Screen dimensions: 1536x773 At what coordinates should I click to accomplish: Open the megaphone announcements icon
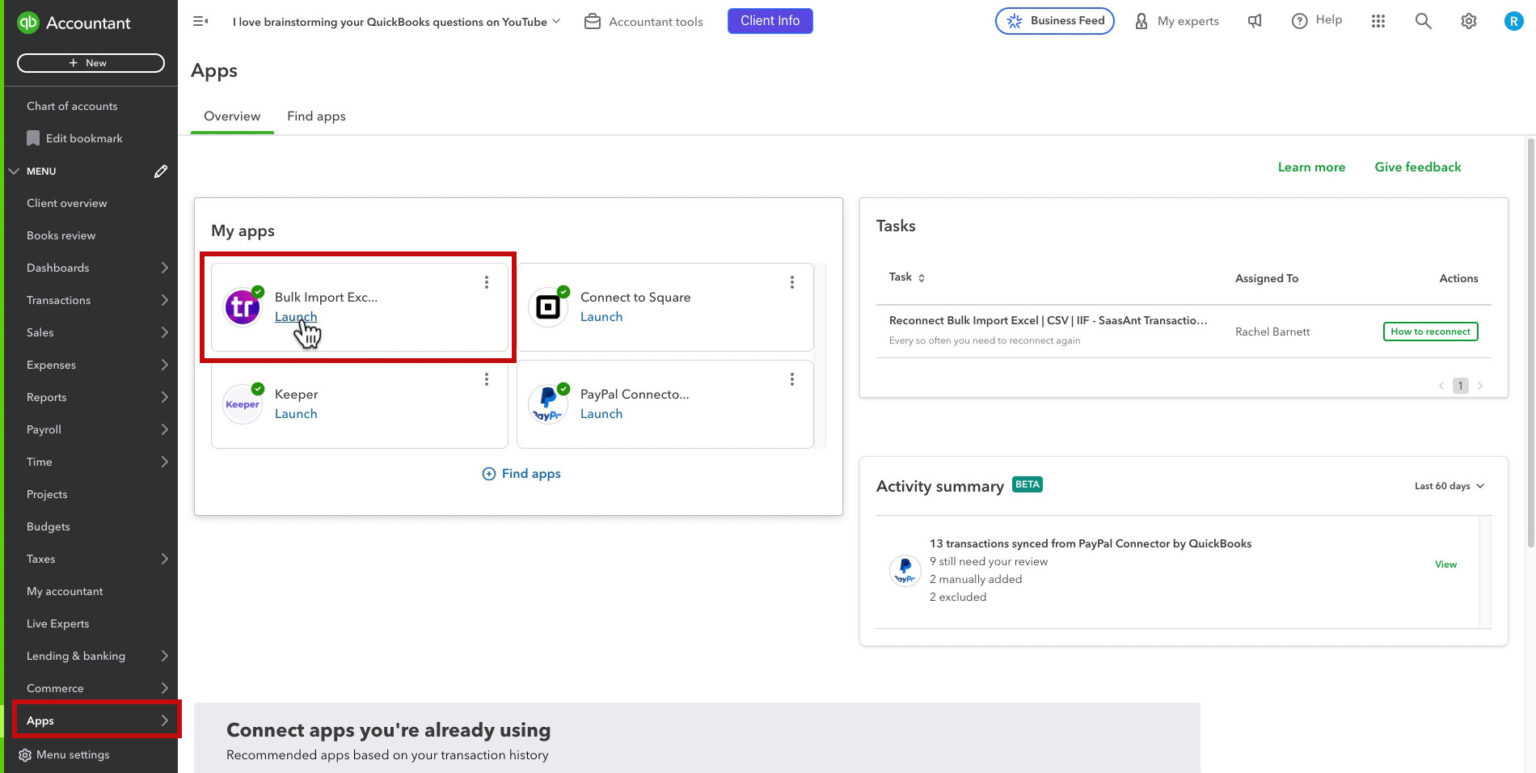click(1254, 21)
